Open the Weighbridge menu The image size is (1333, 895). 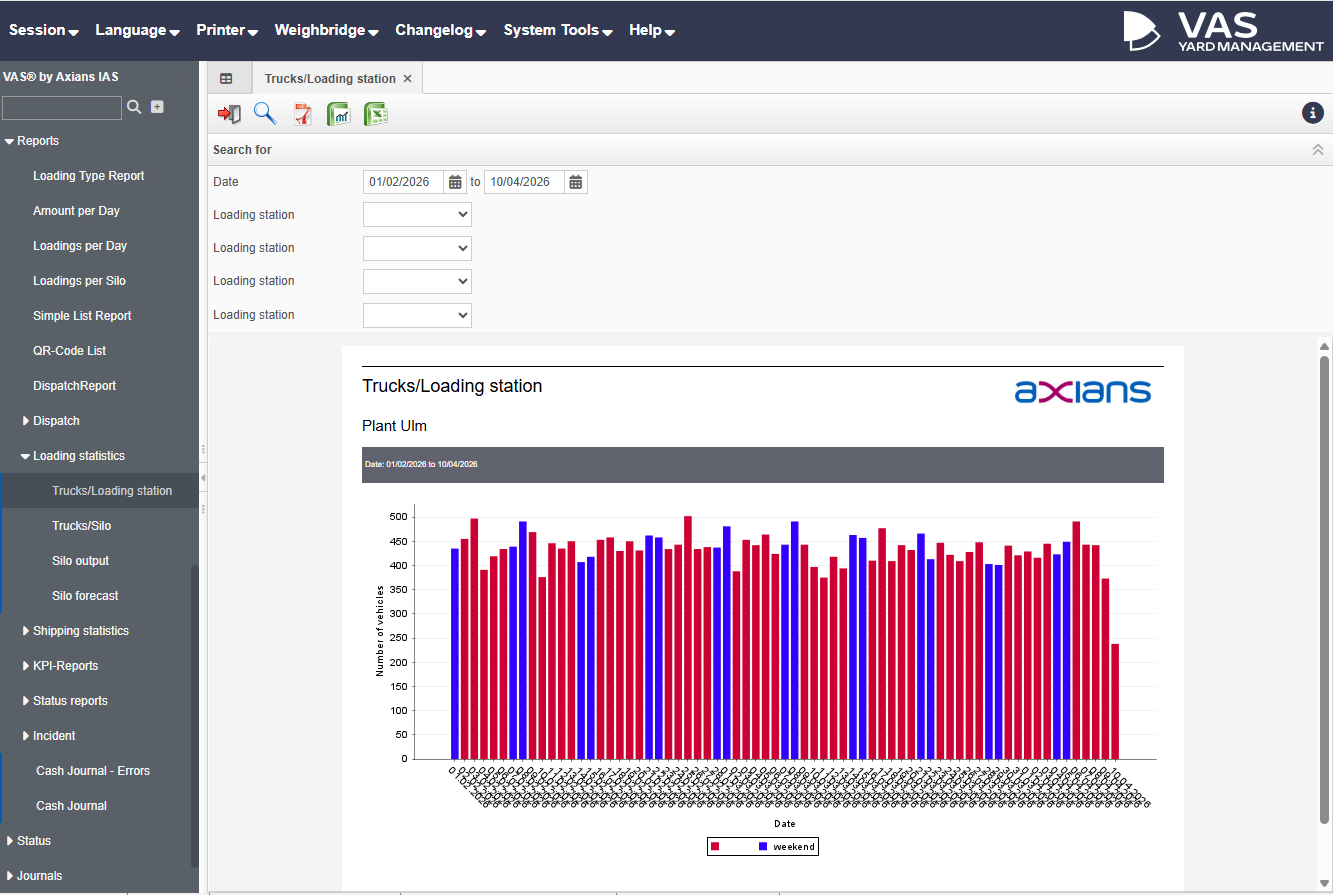pos(326,30)
